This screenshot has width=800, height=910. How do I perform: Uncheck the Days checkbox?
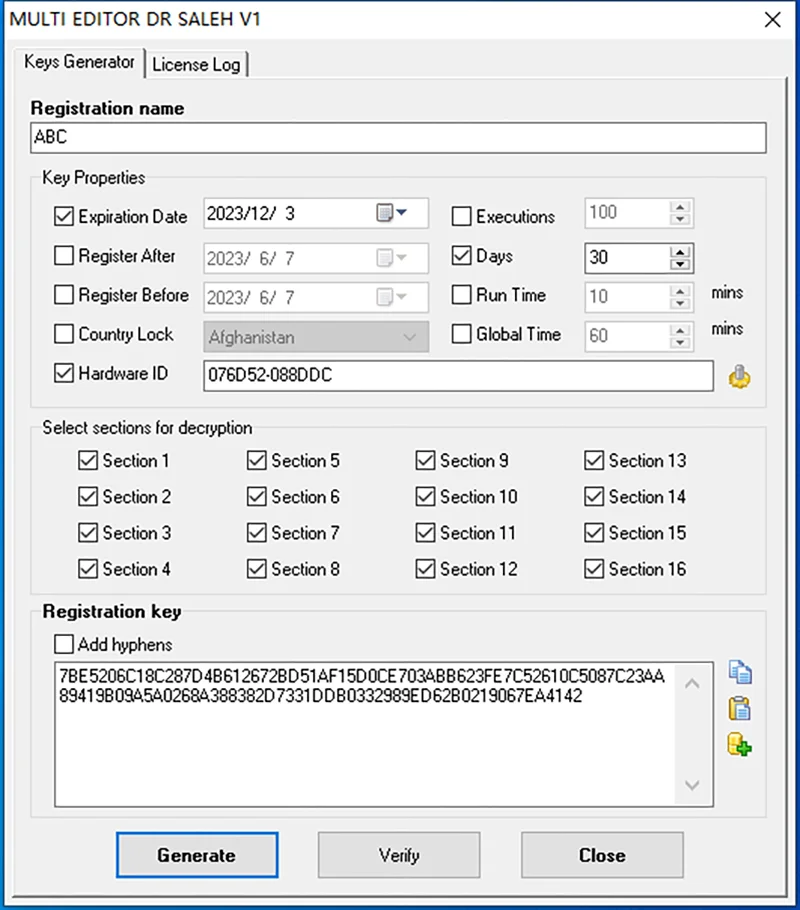462,255
